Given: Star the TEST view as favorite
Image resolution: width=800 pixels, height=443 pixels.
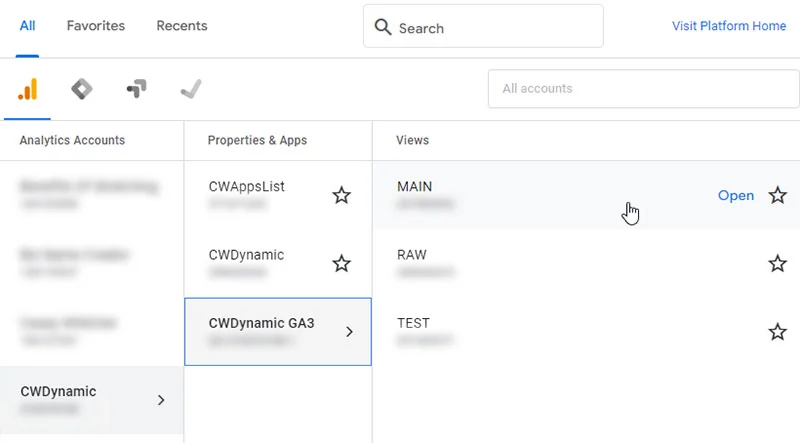Looking at the screenshot, I should tap(777, 332).
